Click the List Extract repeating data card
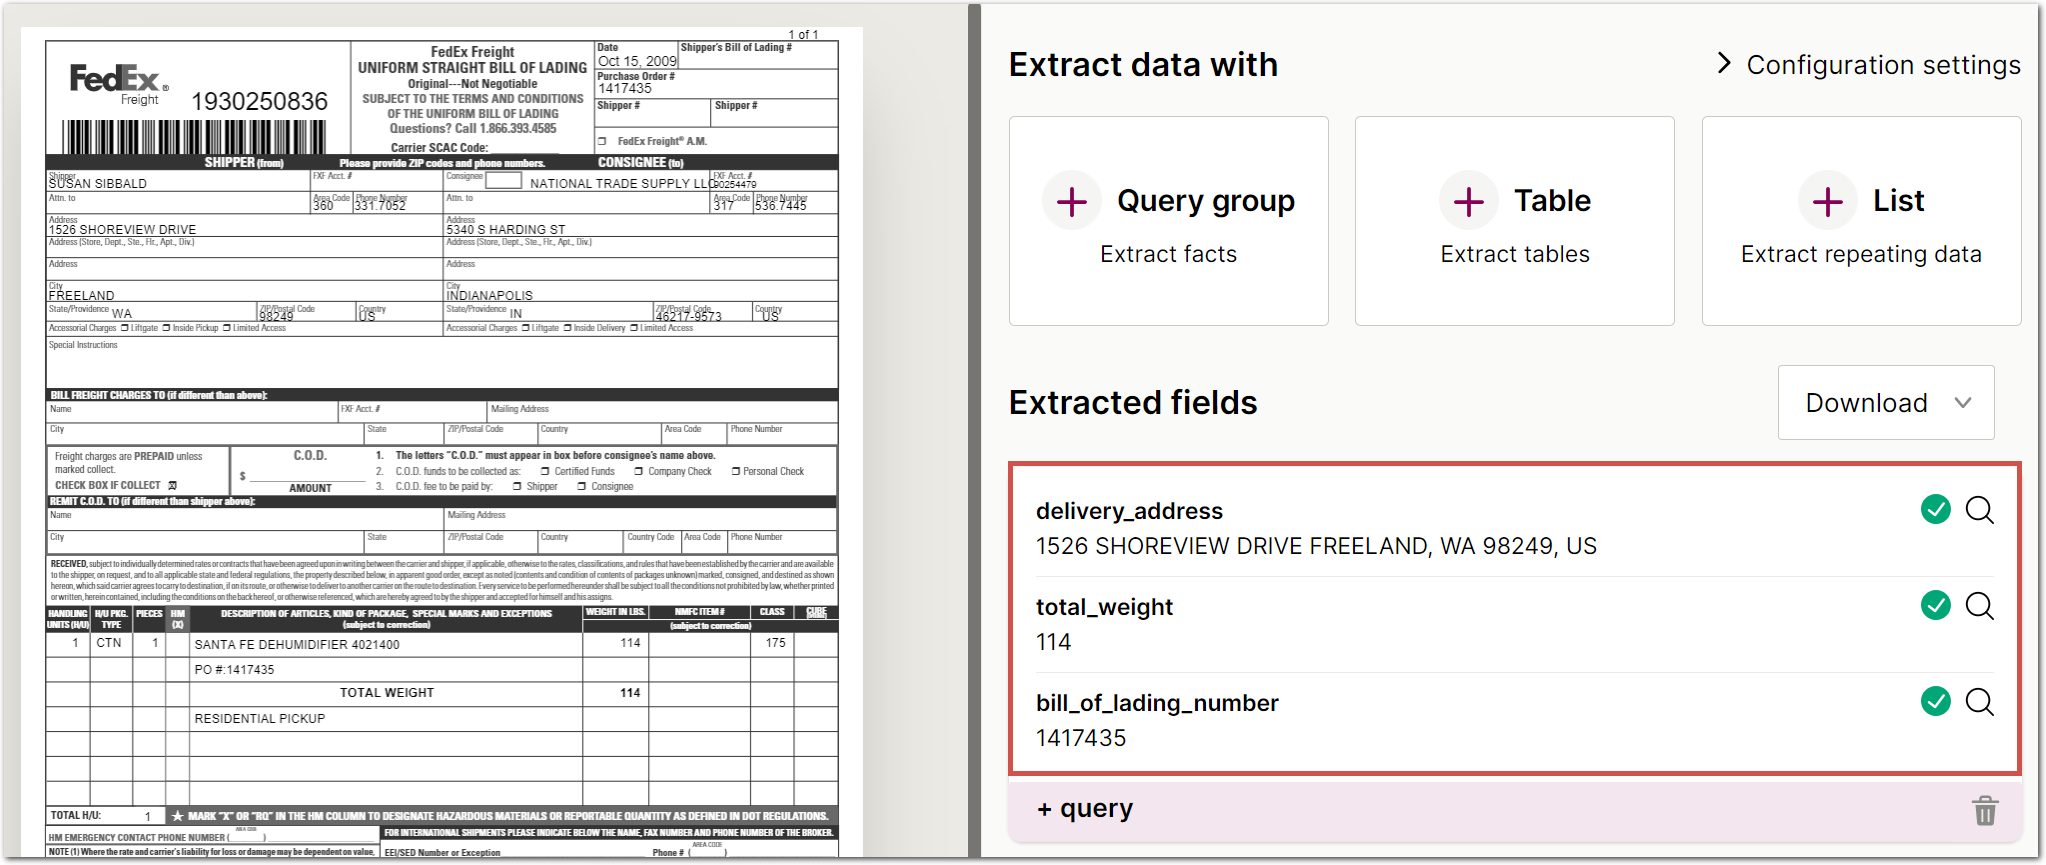Viewport: 2046px width, 865px height. point(1861,221)
